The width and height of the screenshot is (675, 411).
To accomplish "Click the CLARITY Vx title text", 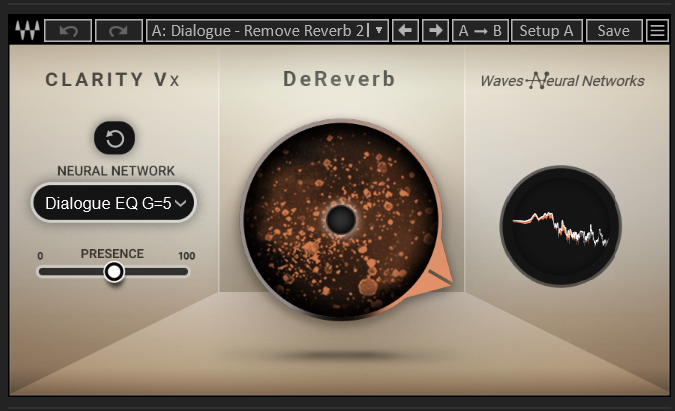I will click(x=112, y=80).
